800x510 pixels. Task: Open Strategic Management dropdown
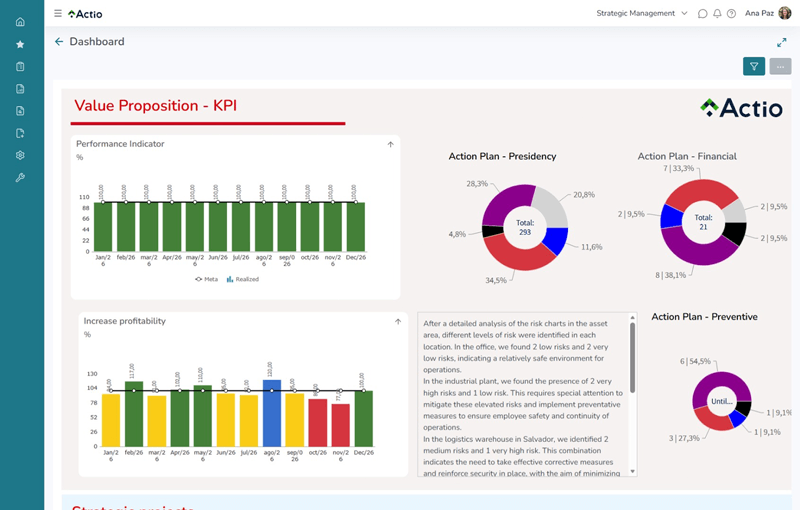point(641,13)
